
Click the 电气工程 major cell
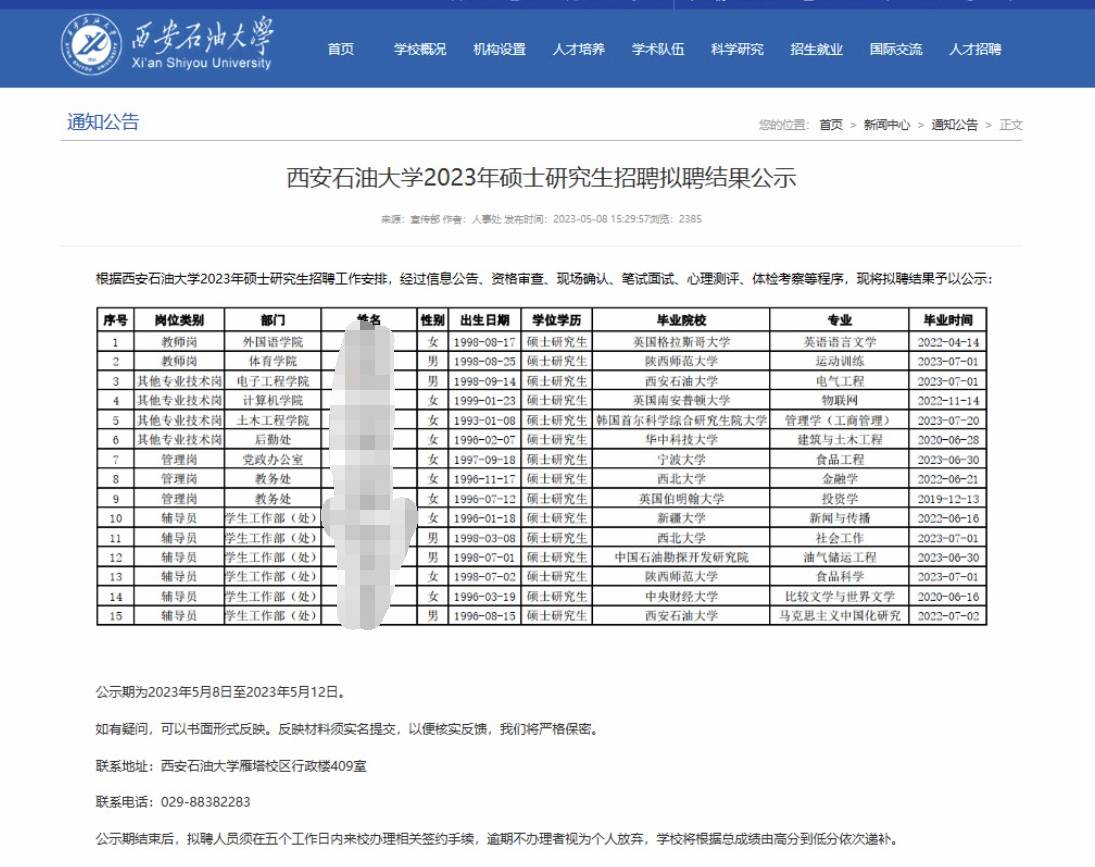839,381
